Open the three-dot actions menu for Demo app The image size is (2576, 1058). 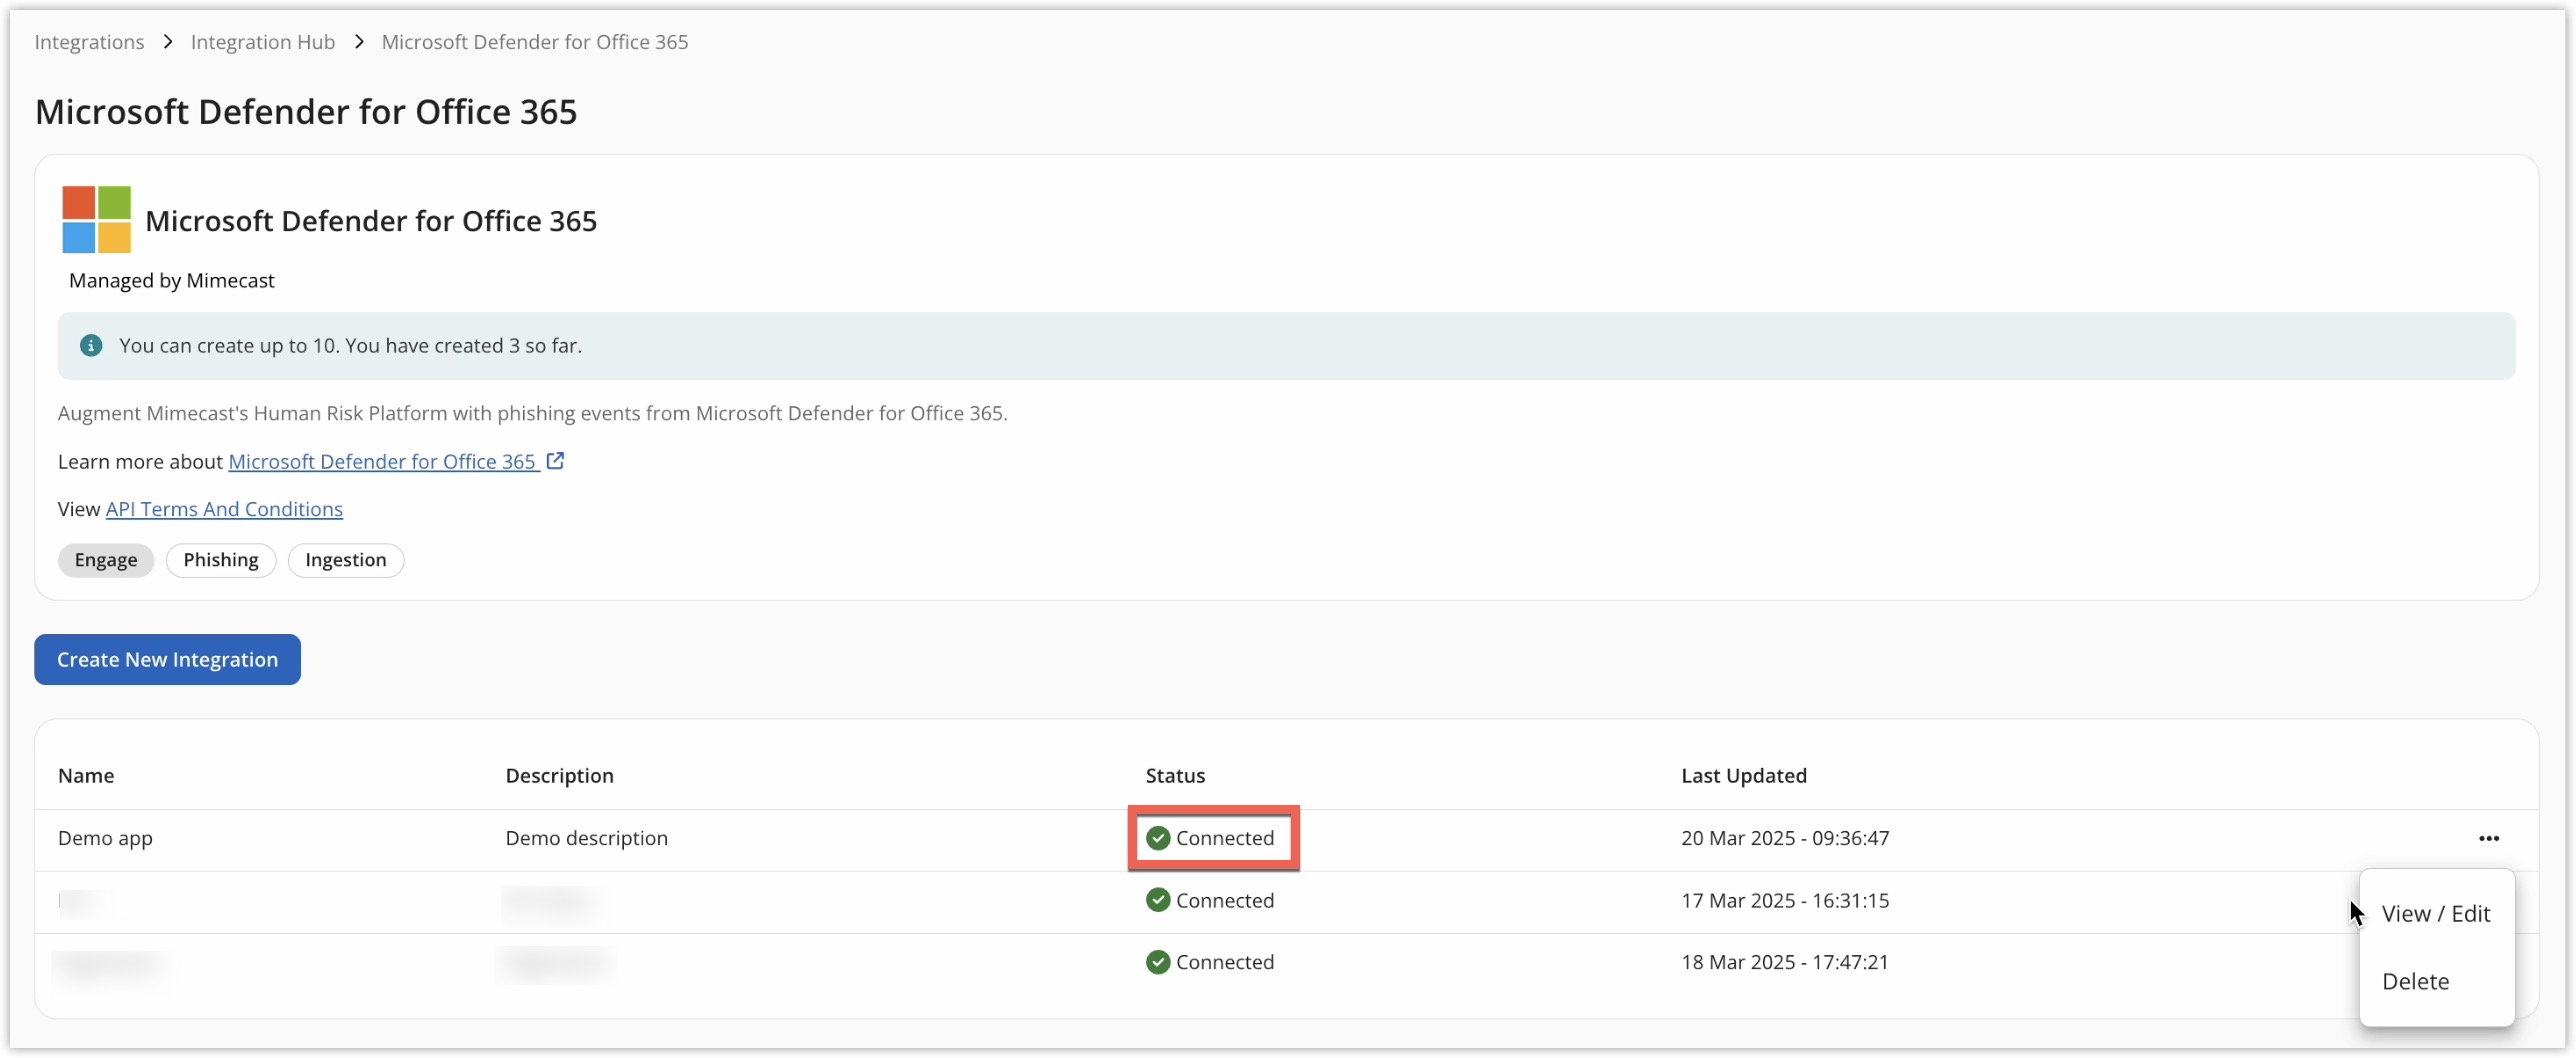pyautogui.click(x=2489, y=838)
